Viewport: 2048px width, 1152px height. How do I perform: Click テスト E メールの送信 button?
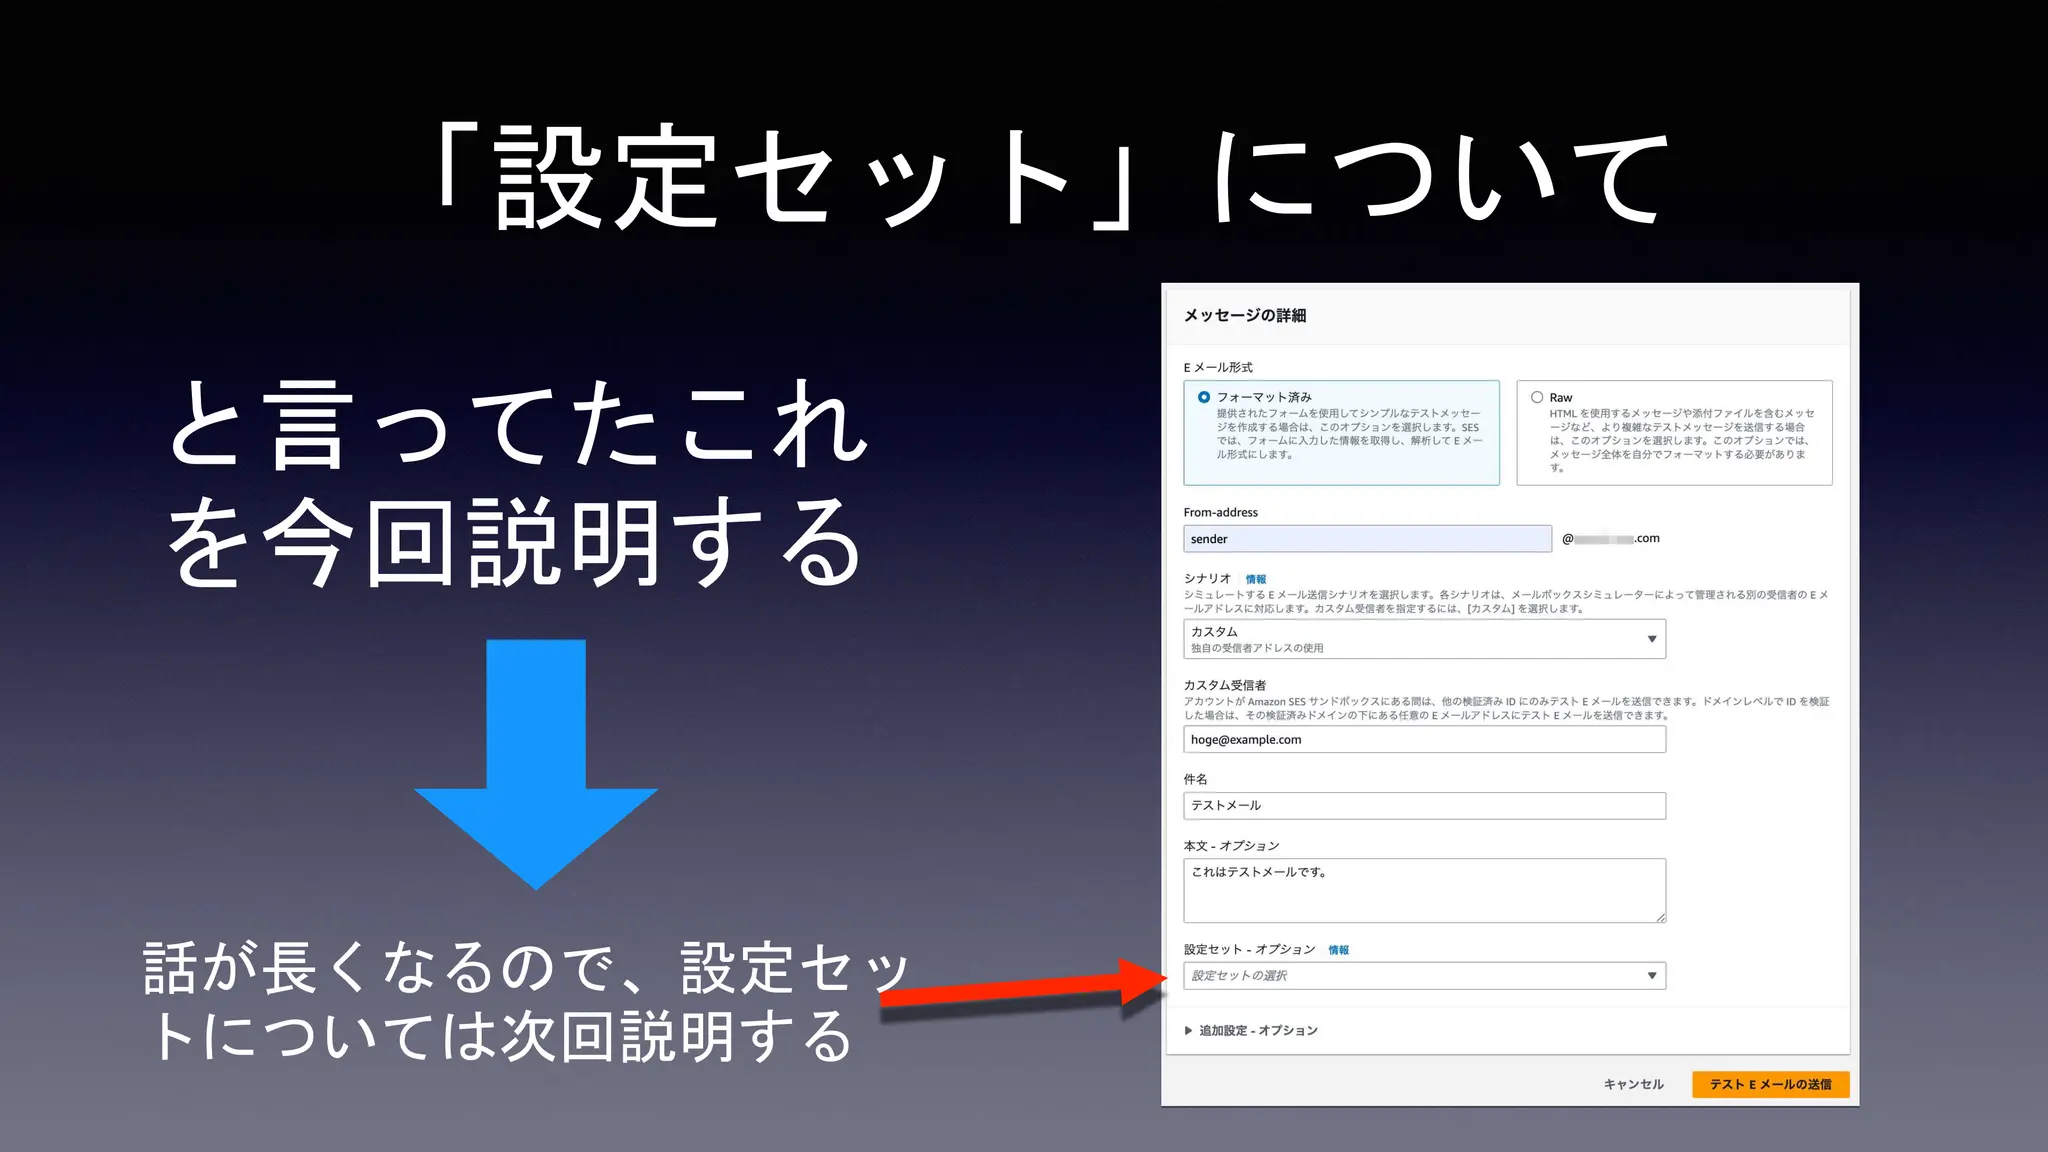click(x=1770, y=1084)
